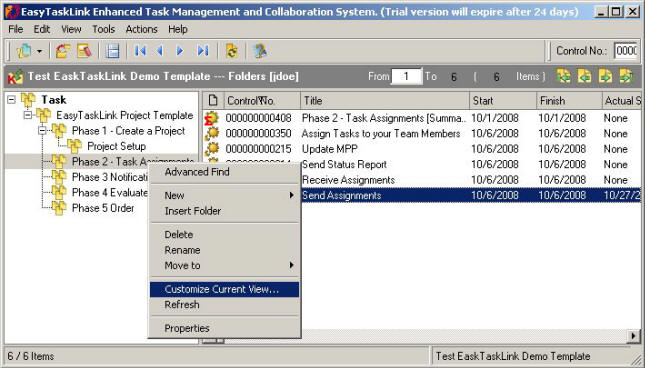This screenshot has height=368, width=645.
Task: Go to the first record toolbar arrow
Action: click(x=140, y=51)
